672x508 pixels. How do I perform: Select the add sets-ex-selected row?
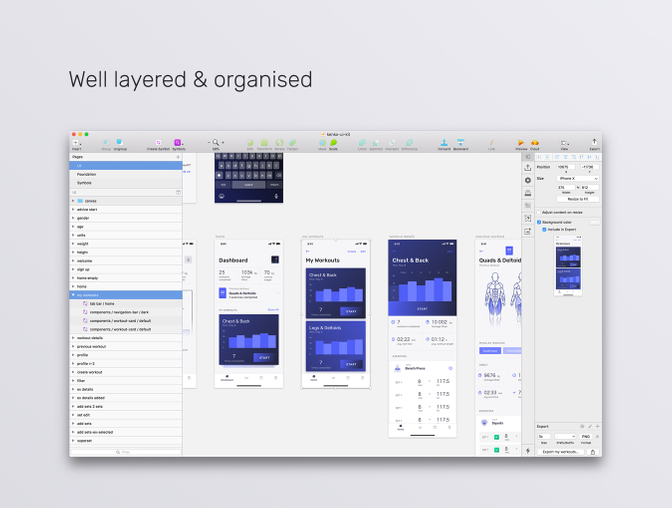click(x=126, y=432)
